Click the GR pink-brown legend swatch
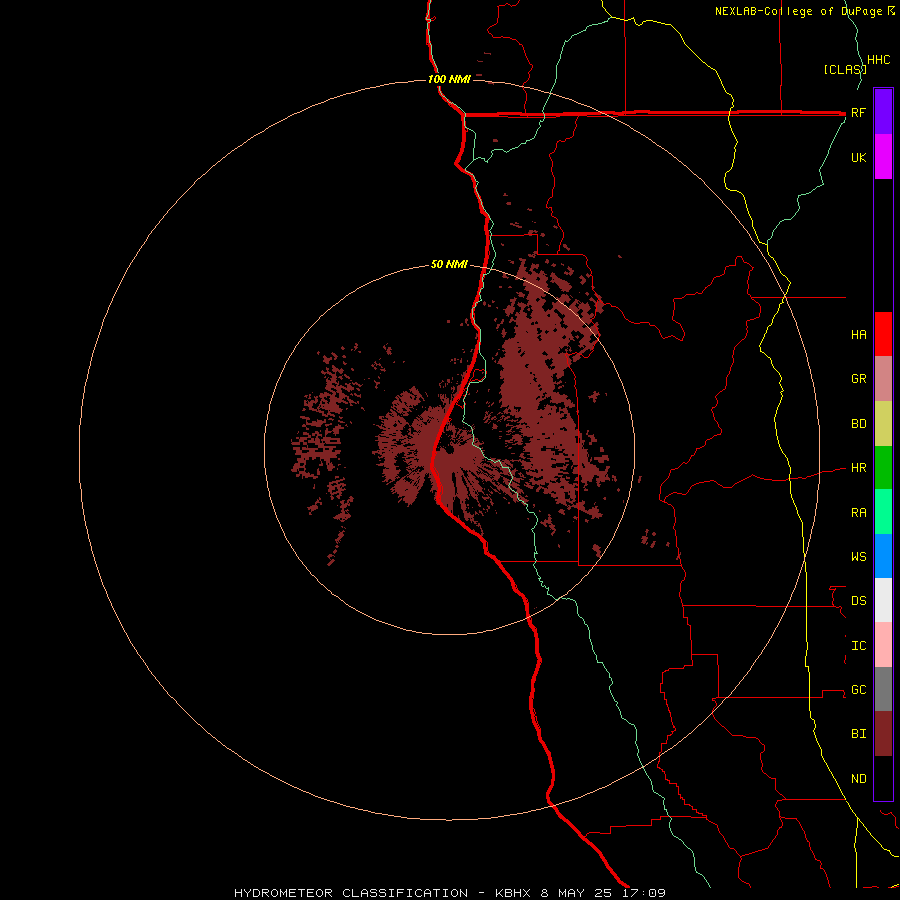 point(883,379)
